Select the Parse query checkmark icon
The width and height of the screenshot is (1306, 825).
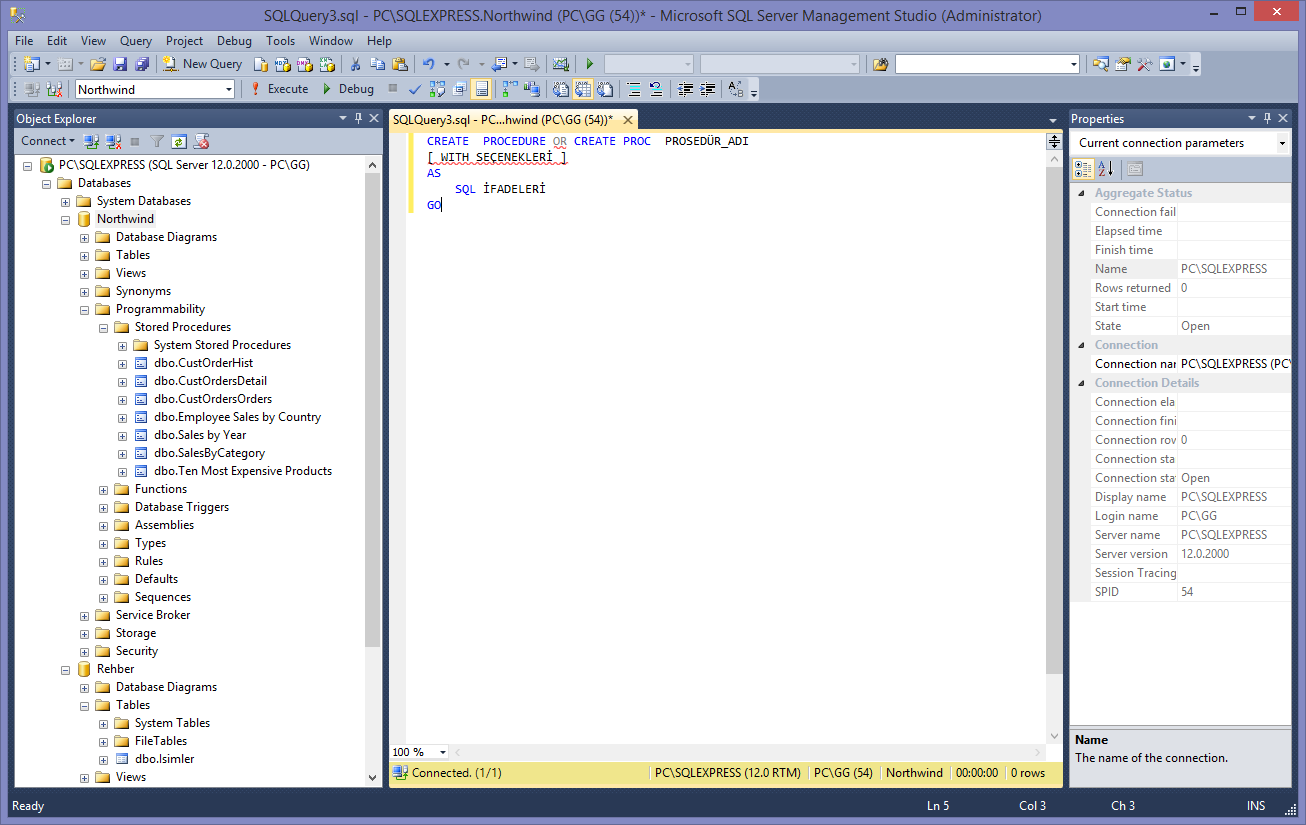414,88
